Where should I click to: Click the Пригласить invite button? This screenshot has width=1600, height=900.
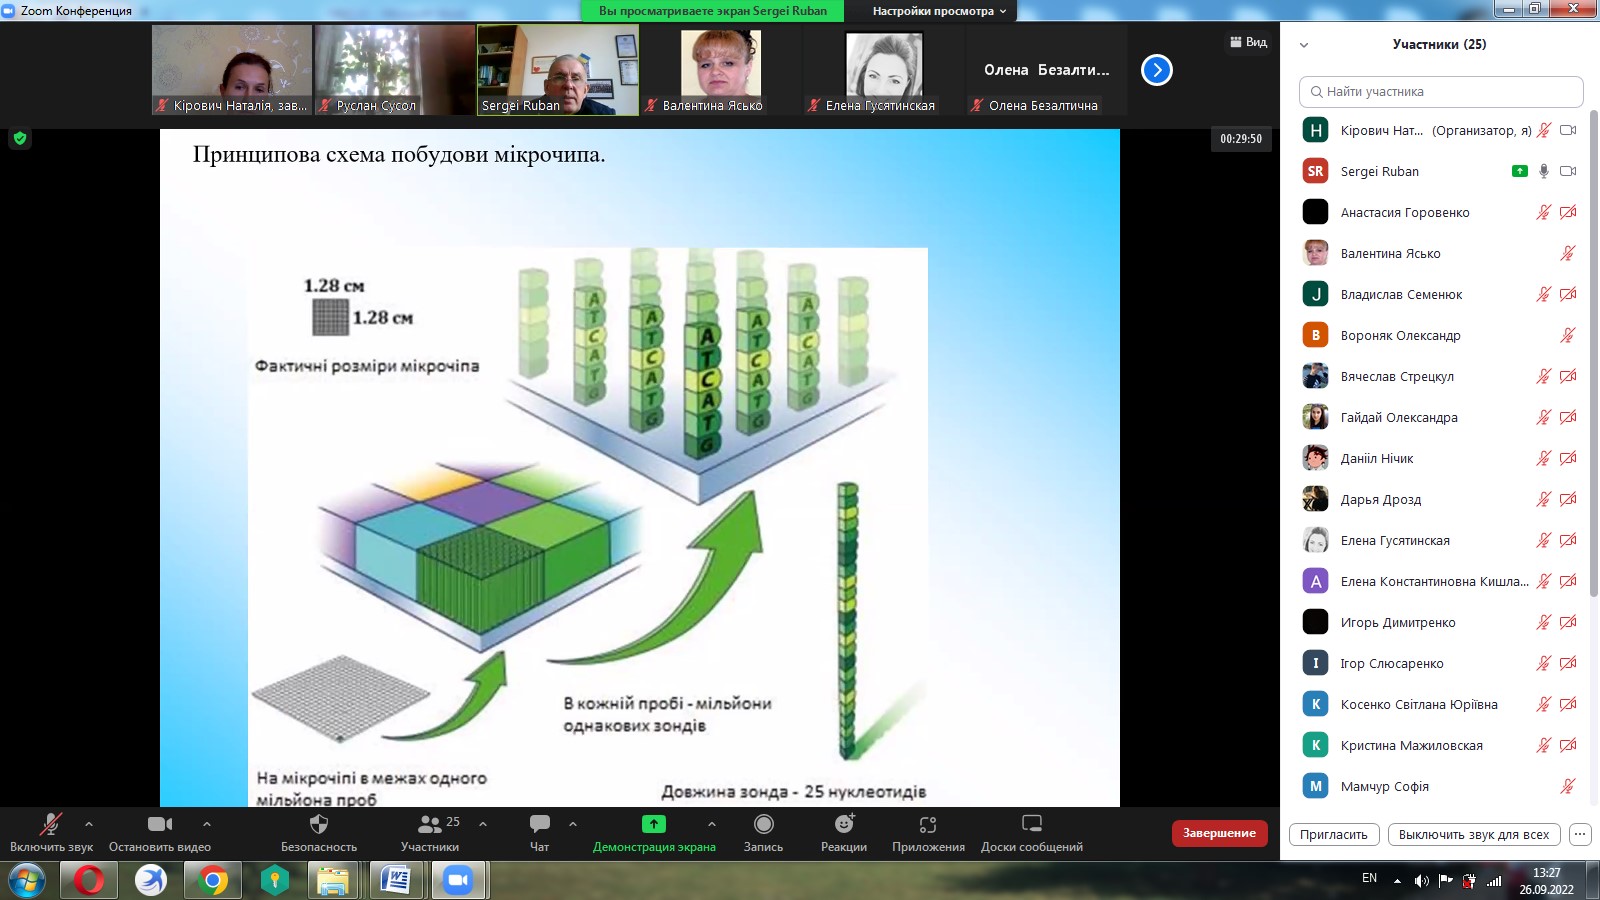[x=1334, y=834]
